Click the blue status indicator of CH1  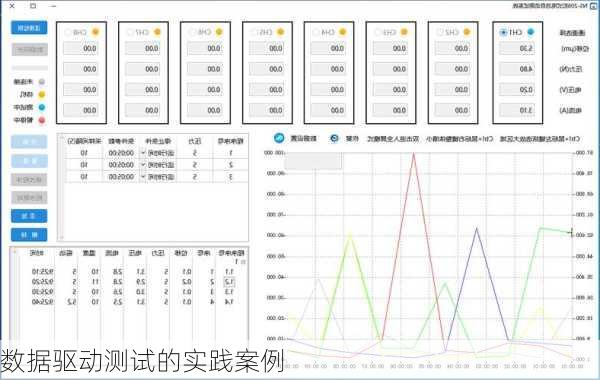coord(530,32)
